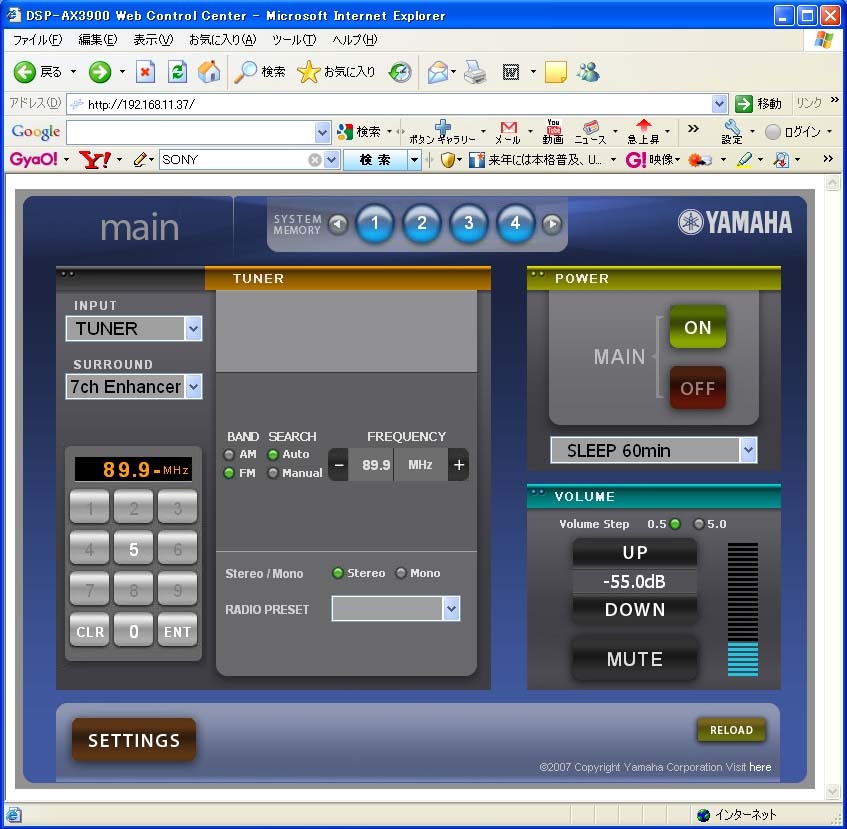Open the 編集(E) menu
This screenshot has width=847, height=829.
click(98, 40)
